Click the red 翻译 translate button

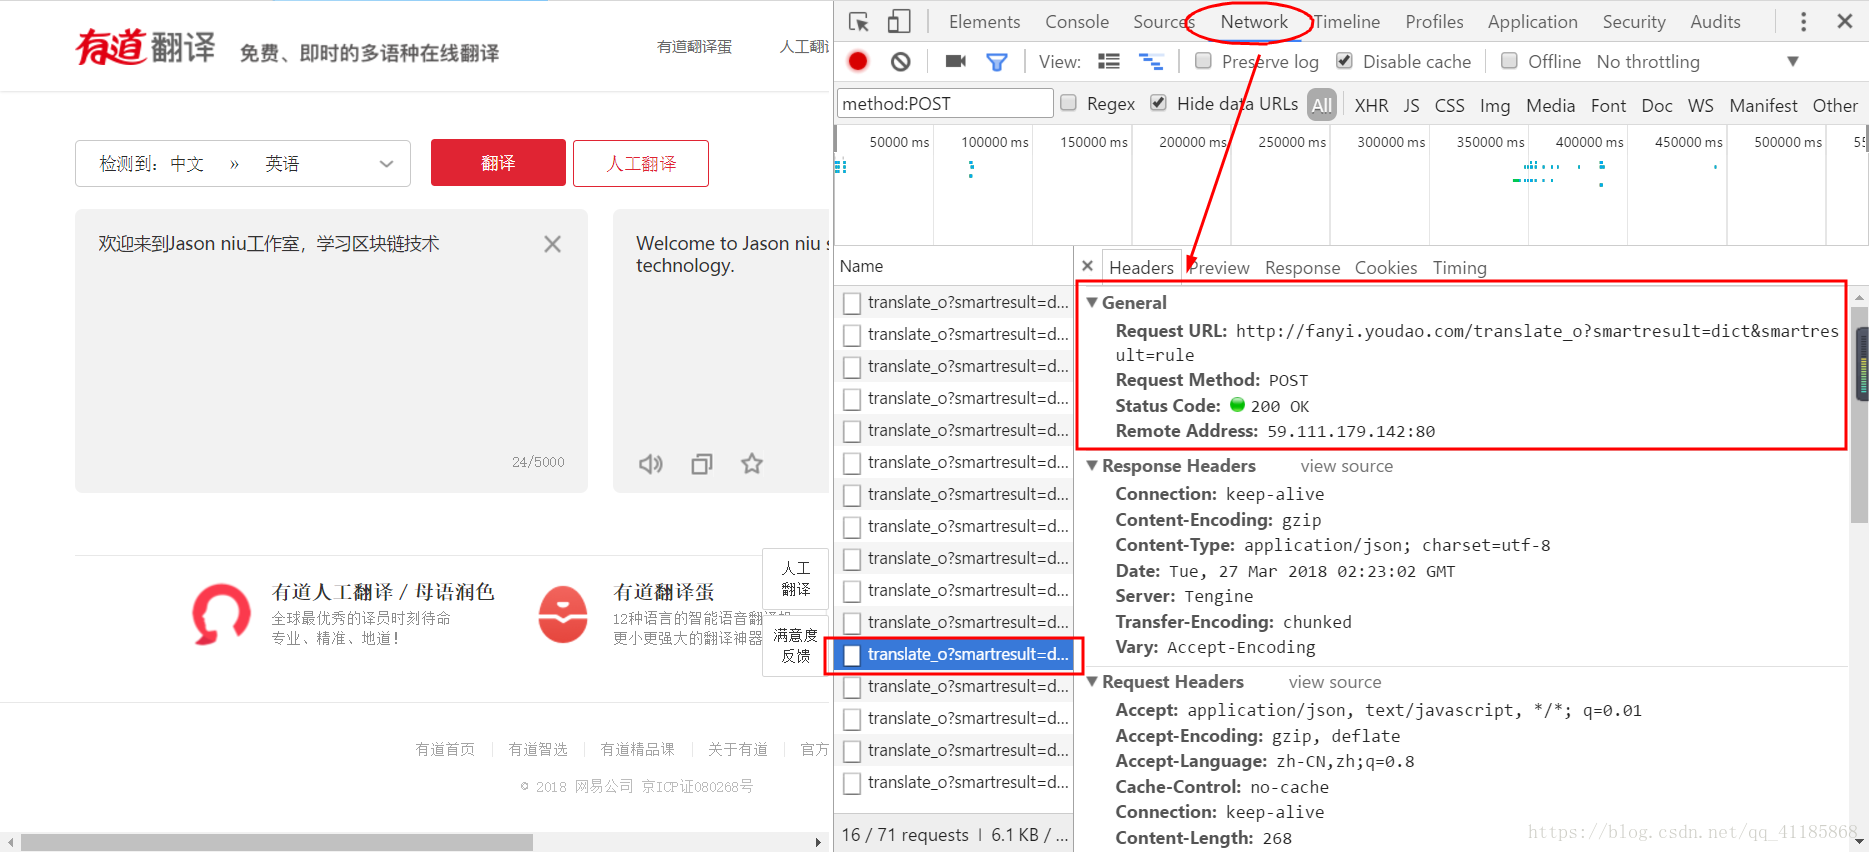[498, 163]
